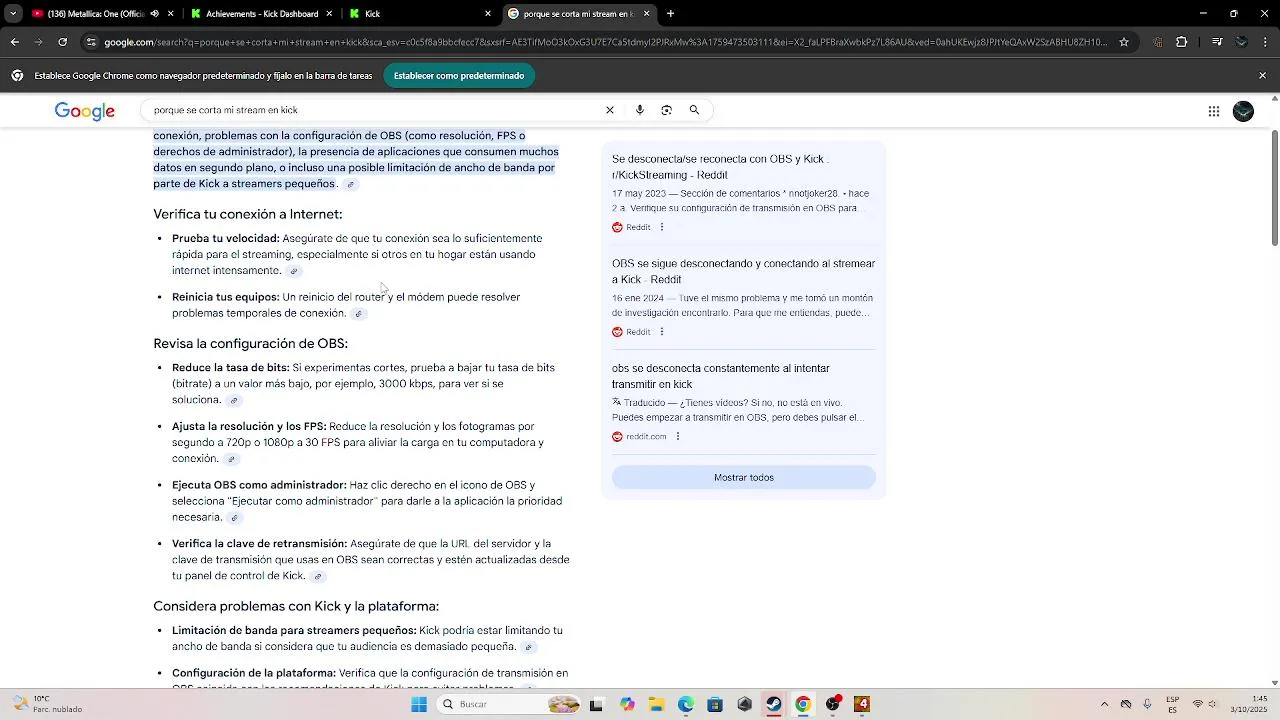Viewport: 1280px width, 720px height.
Task: Open the tab search dropdown arrow
Action: click(x=13, y=14)
